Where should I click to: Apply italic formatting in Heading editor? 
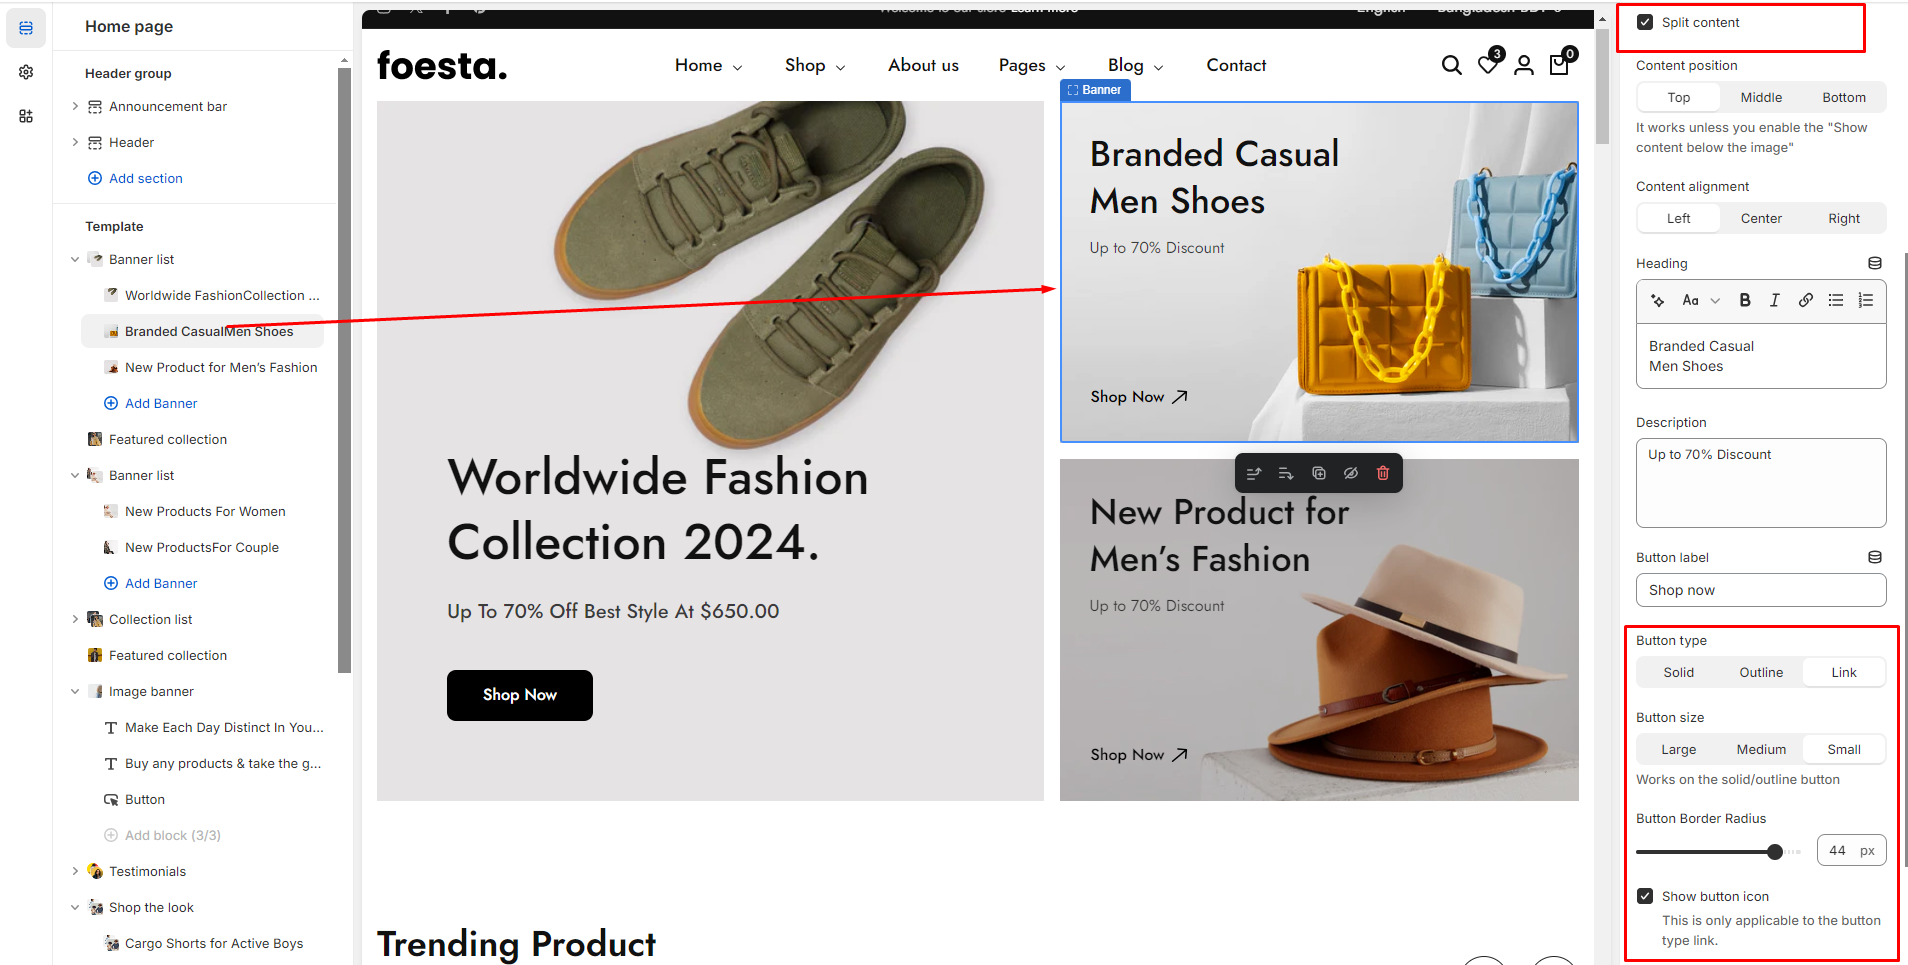tap(1775, 300)
